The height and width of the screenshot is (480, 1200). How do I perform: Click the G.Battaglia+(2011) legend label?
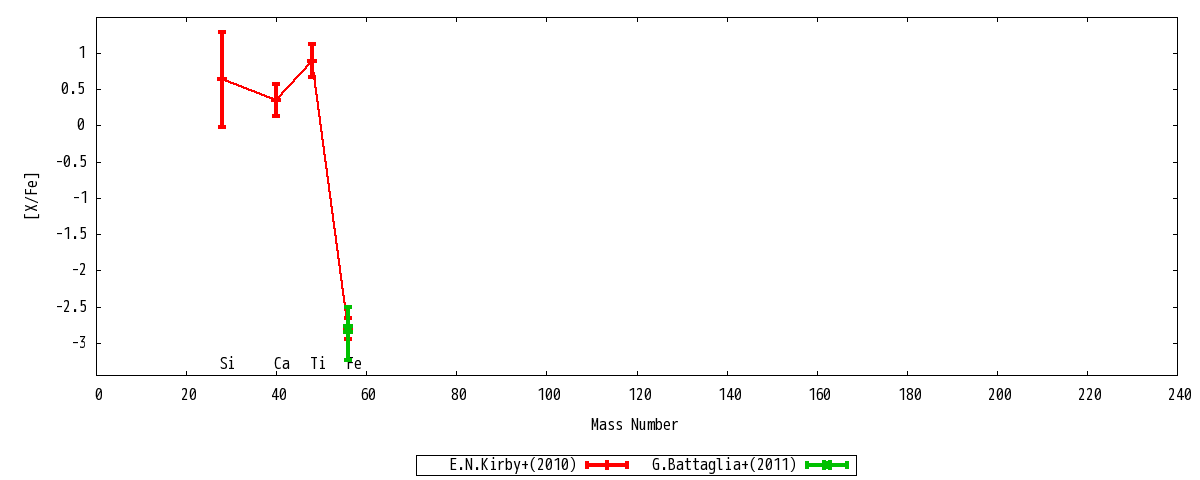coord(724,465)
